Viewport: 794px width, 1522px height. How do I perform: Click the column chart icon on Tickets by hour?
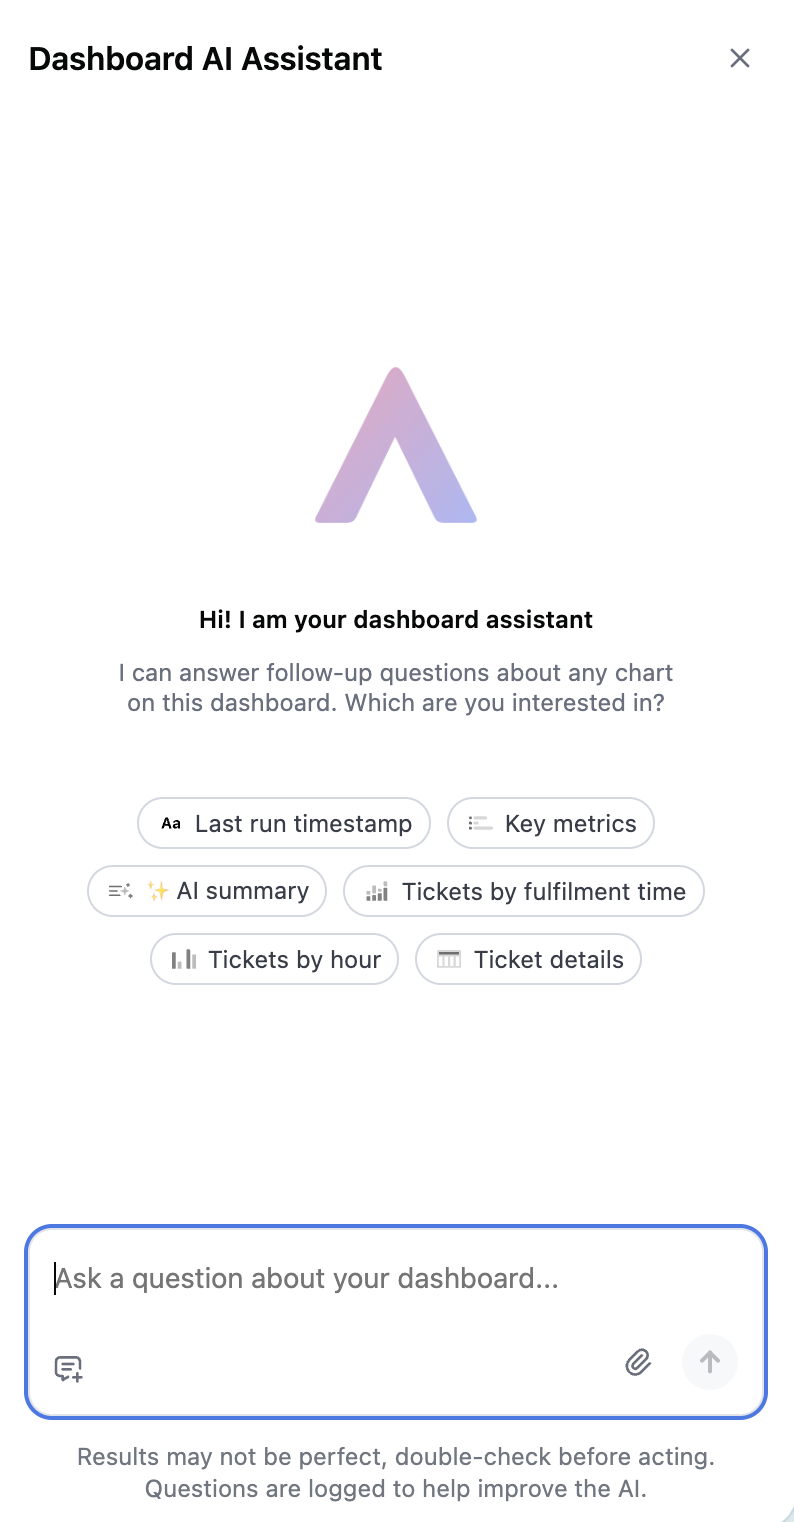183,959
